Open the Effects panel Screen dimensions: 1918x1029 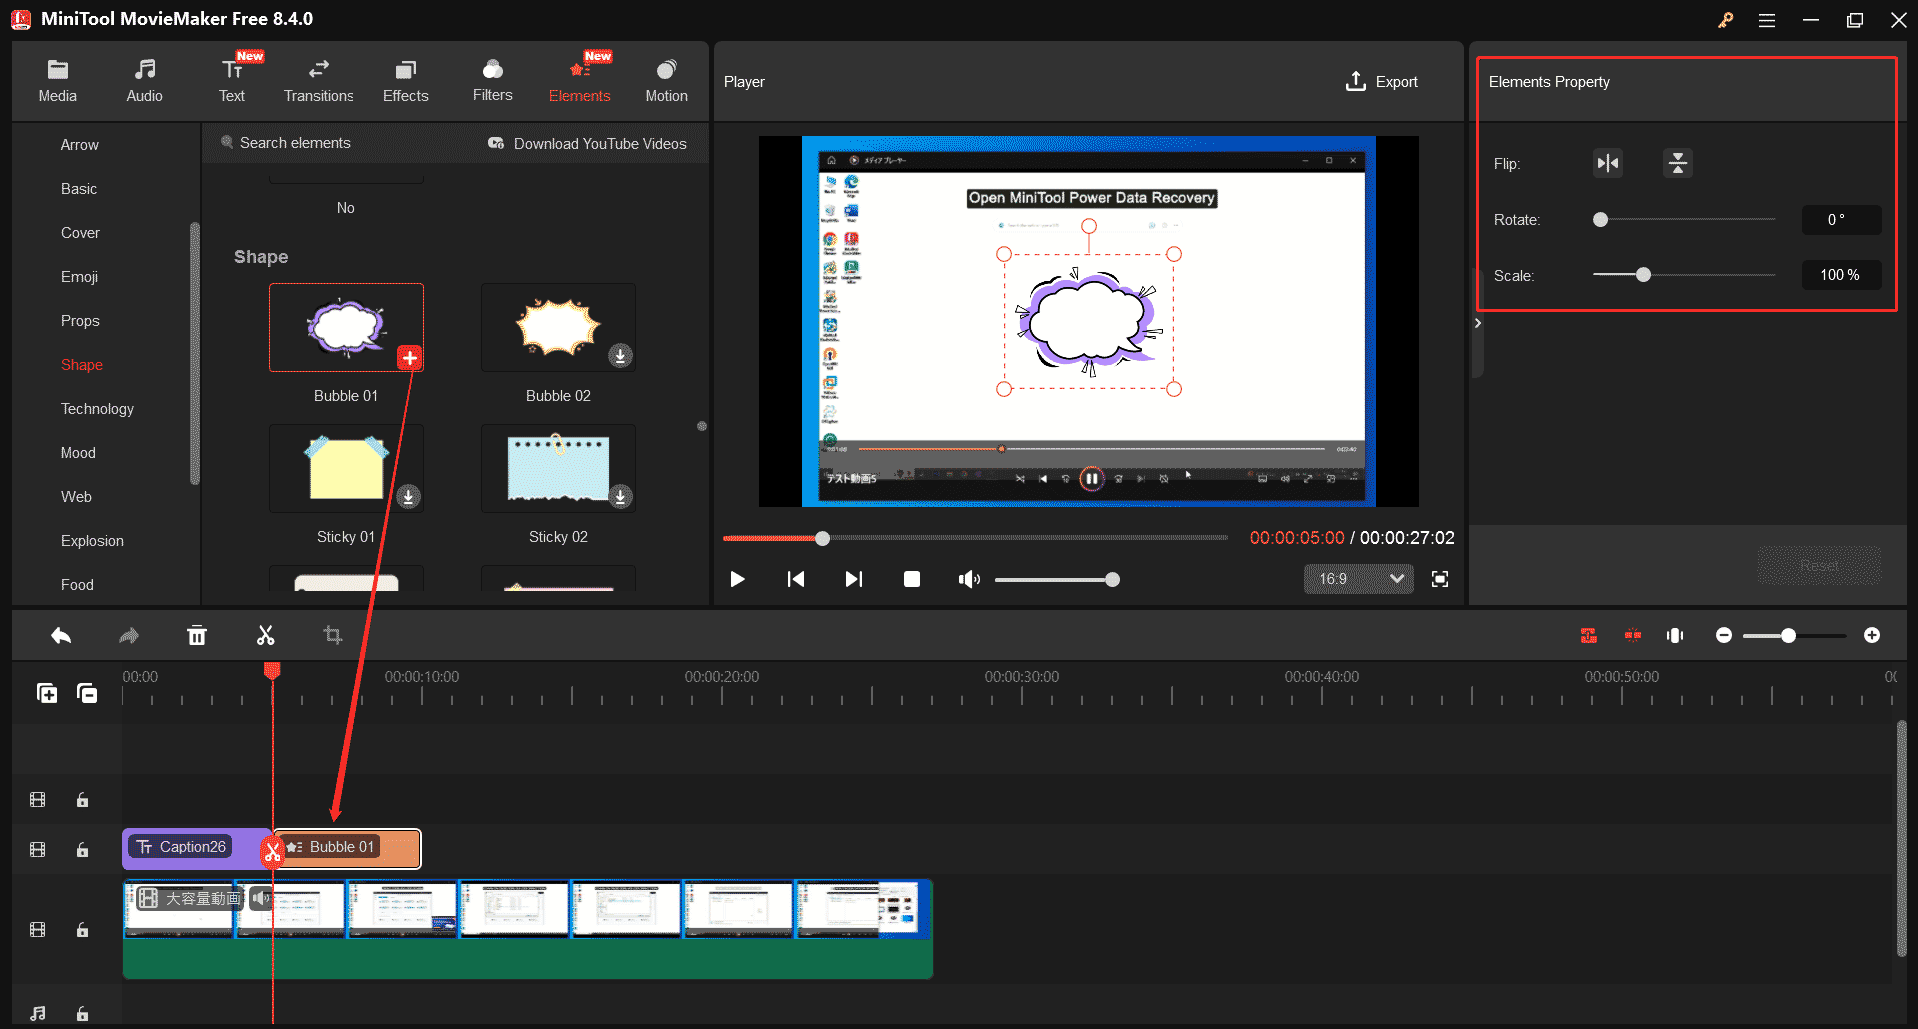coord(405,80)
